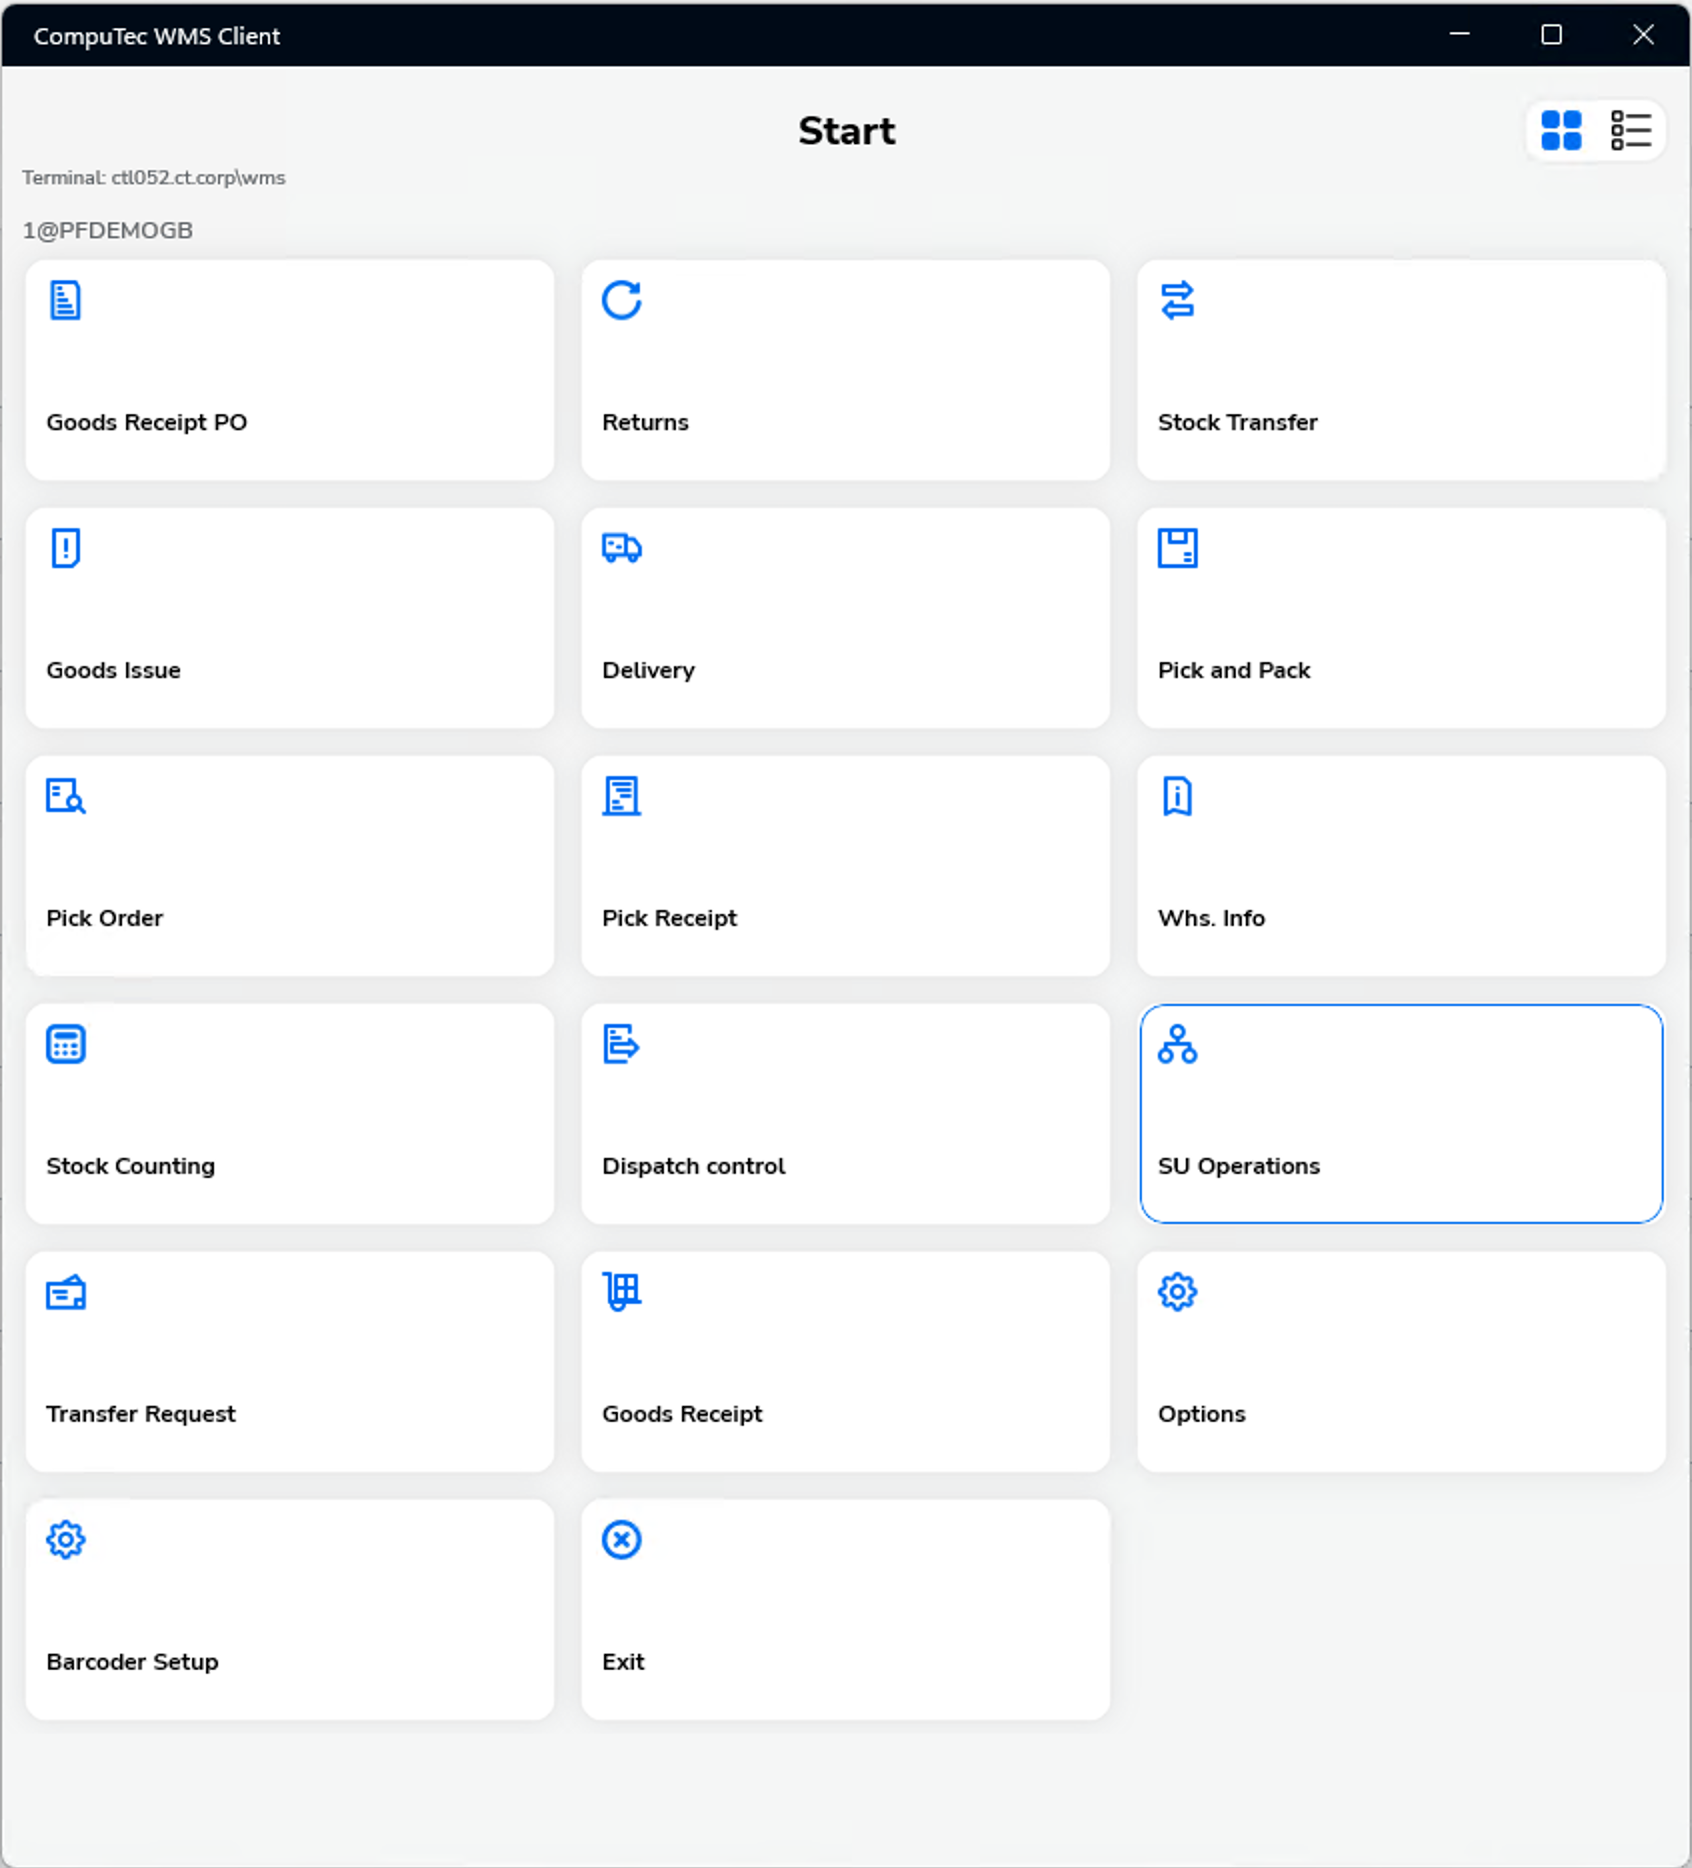Start Pick and Pack

[1400, 618]
